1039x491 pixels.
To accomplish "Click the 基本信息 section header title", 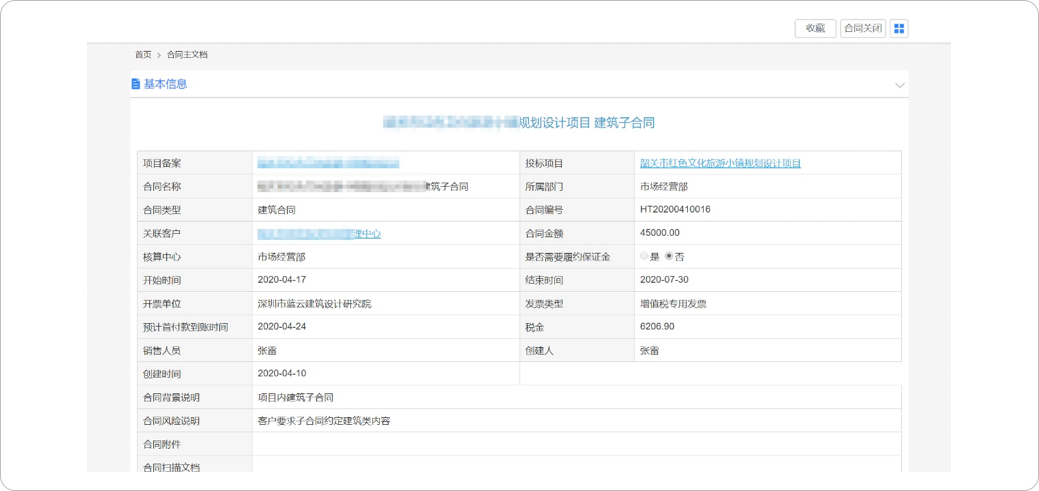I will (165, 84).
